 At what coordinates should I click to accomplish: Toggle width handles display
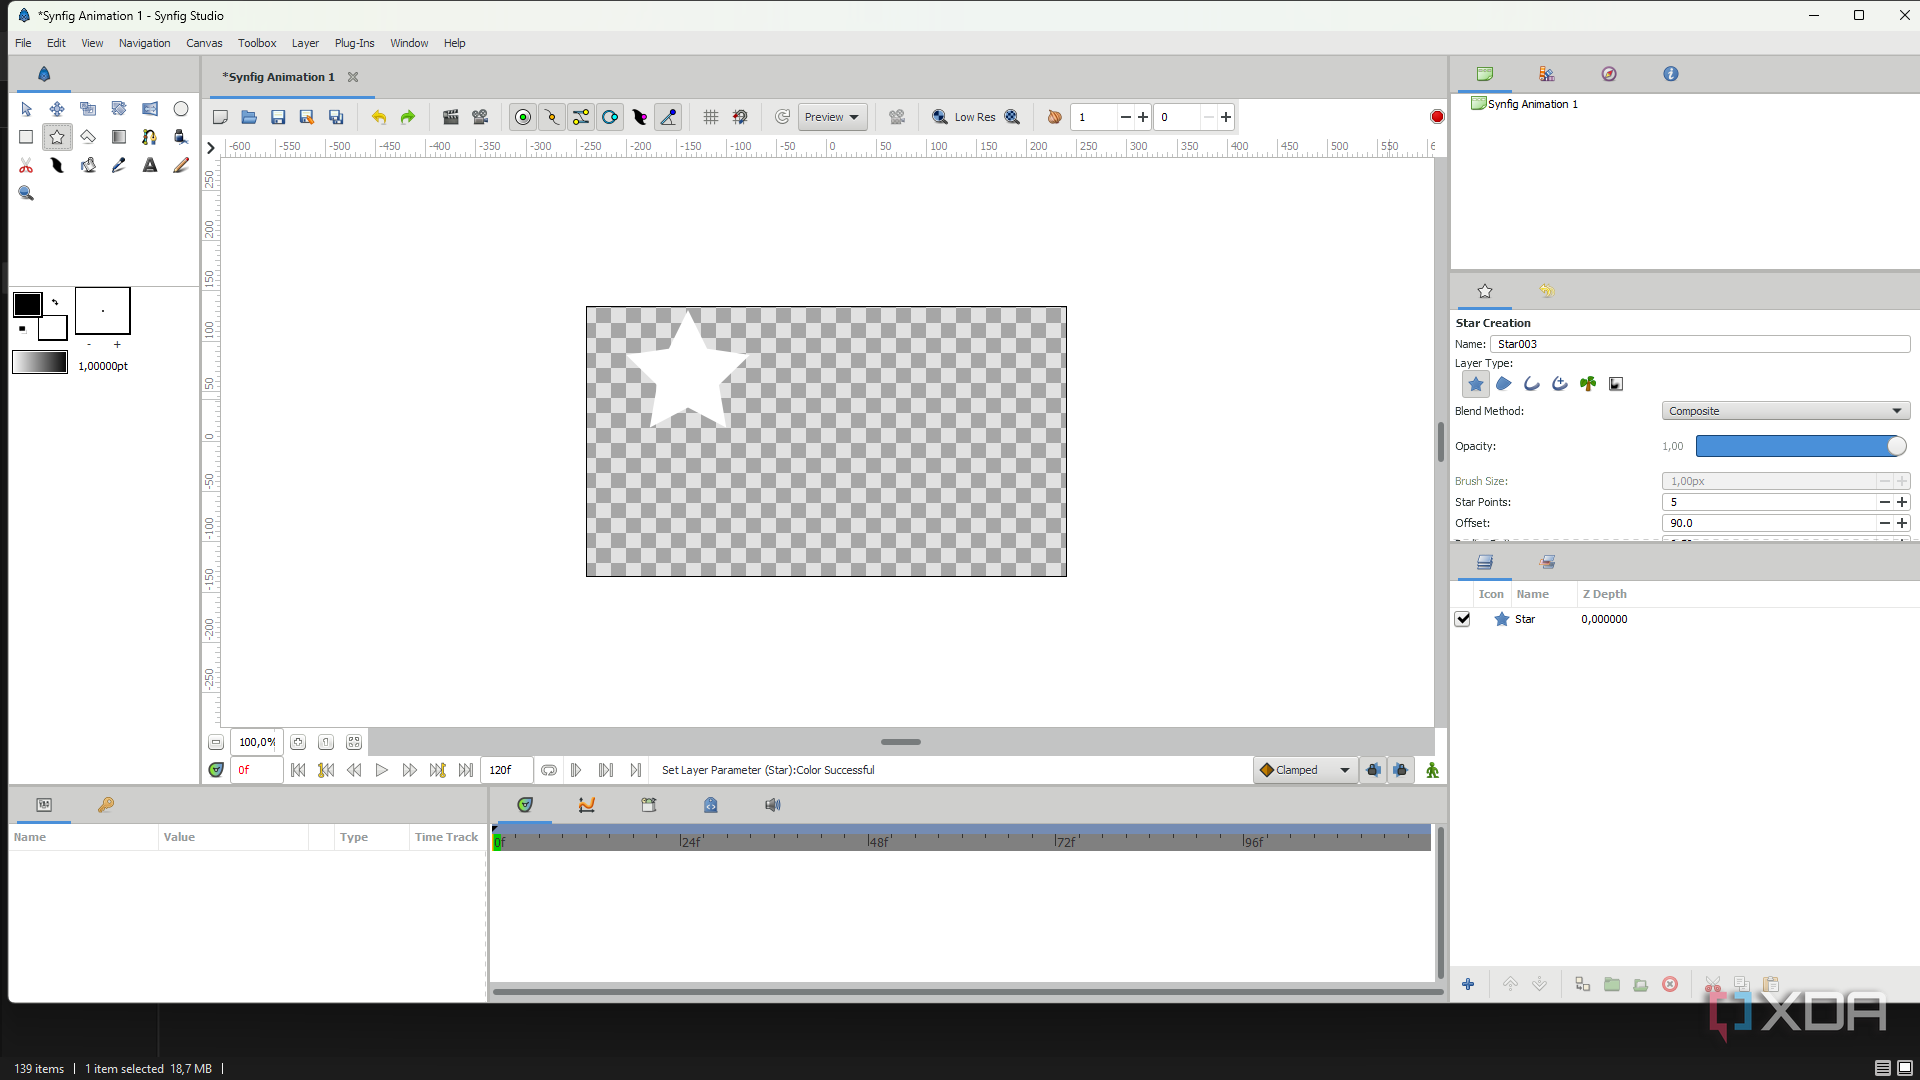639,117
